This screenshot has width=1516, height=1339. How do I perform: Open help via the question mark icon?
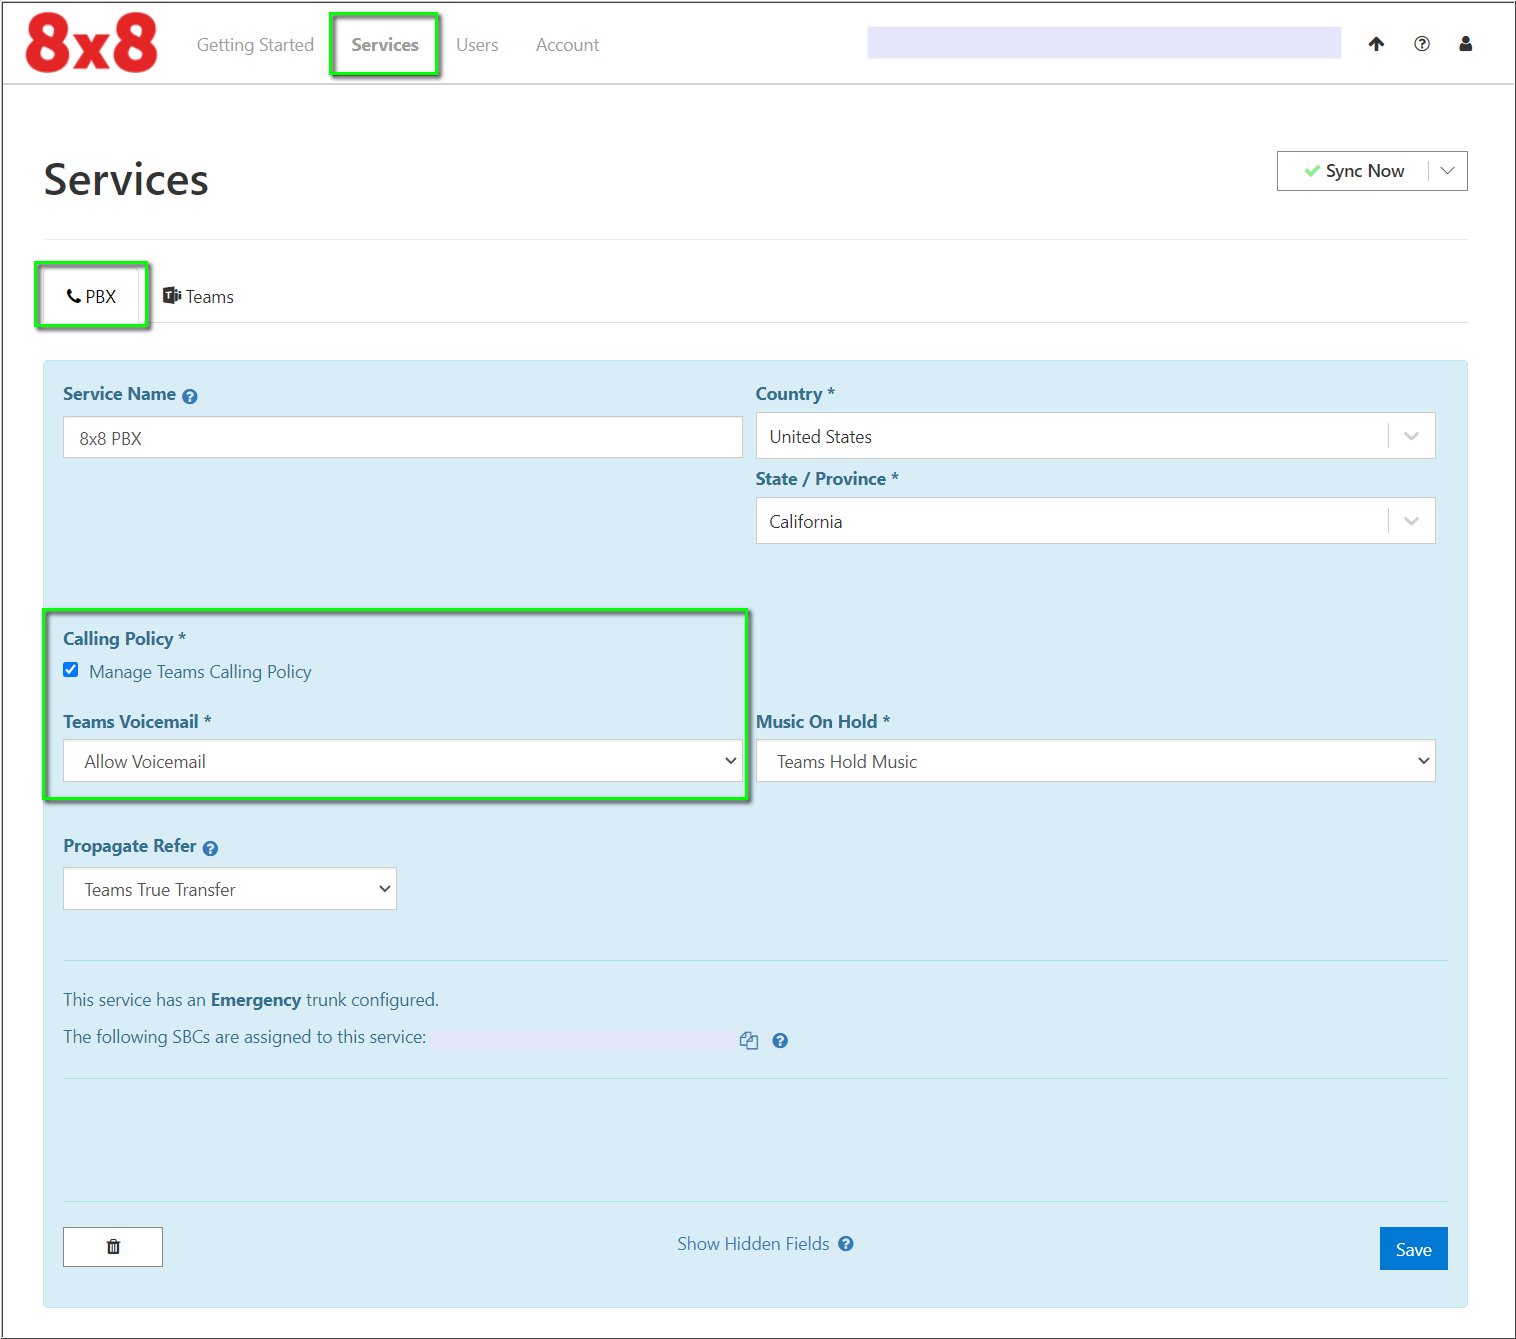pyautogui.click(x=1421, y=44)
